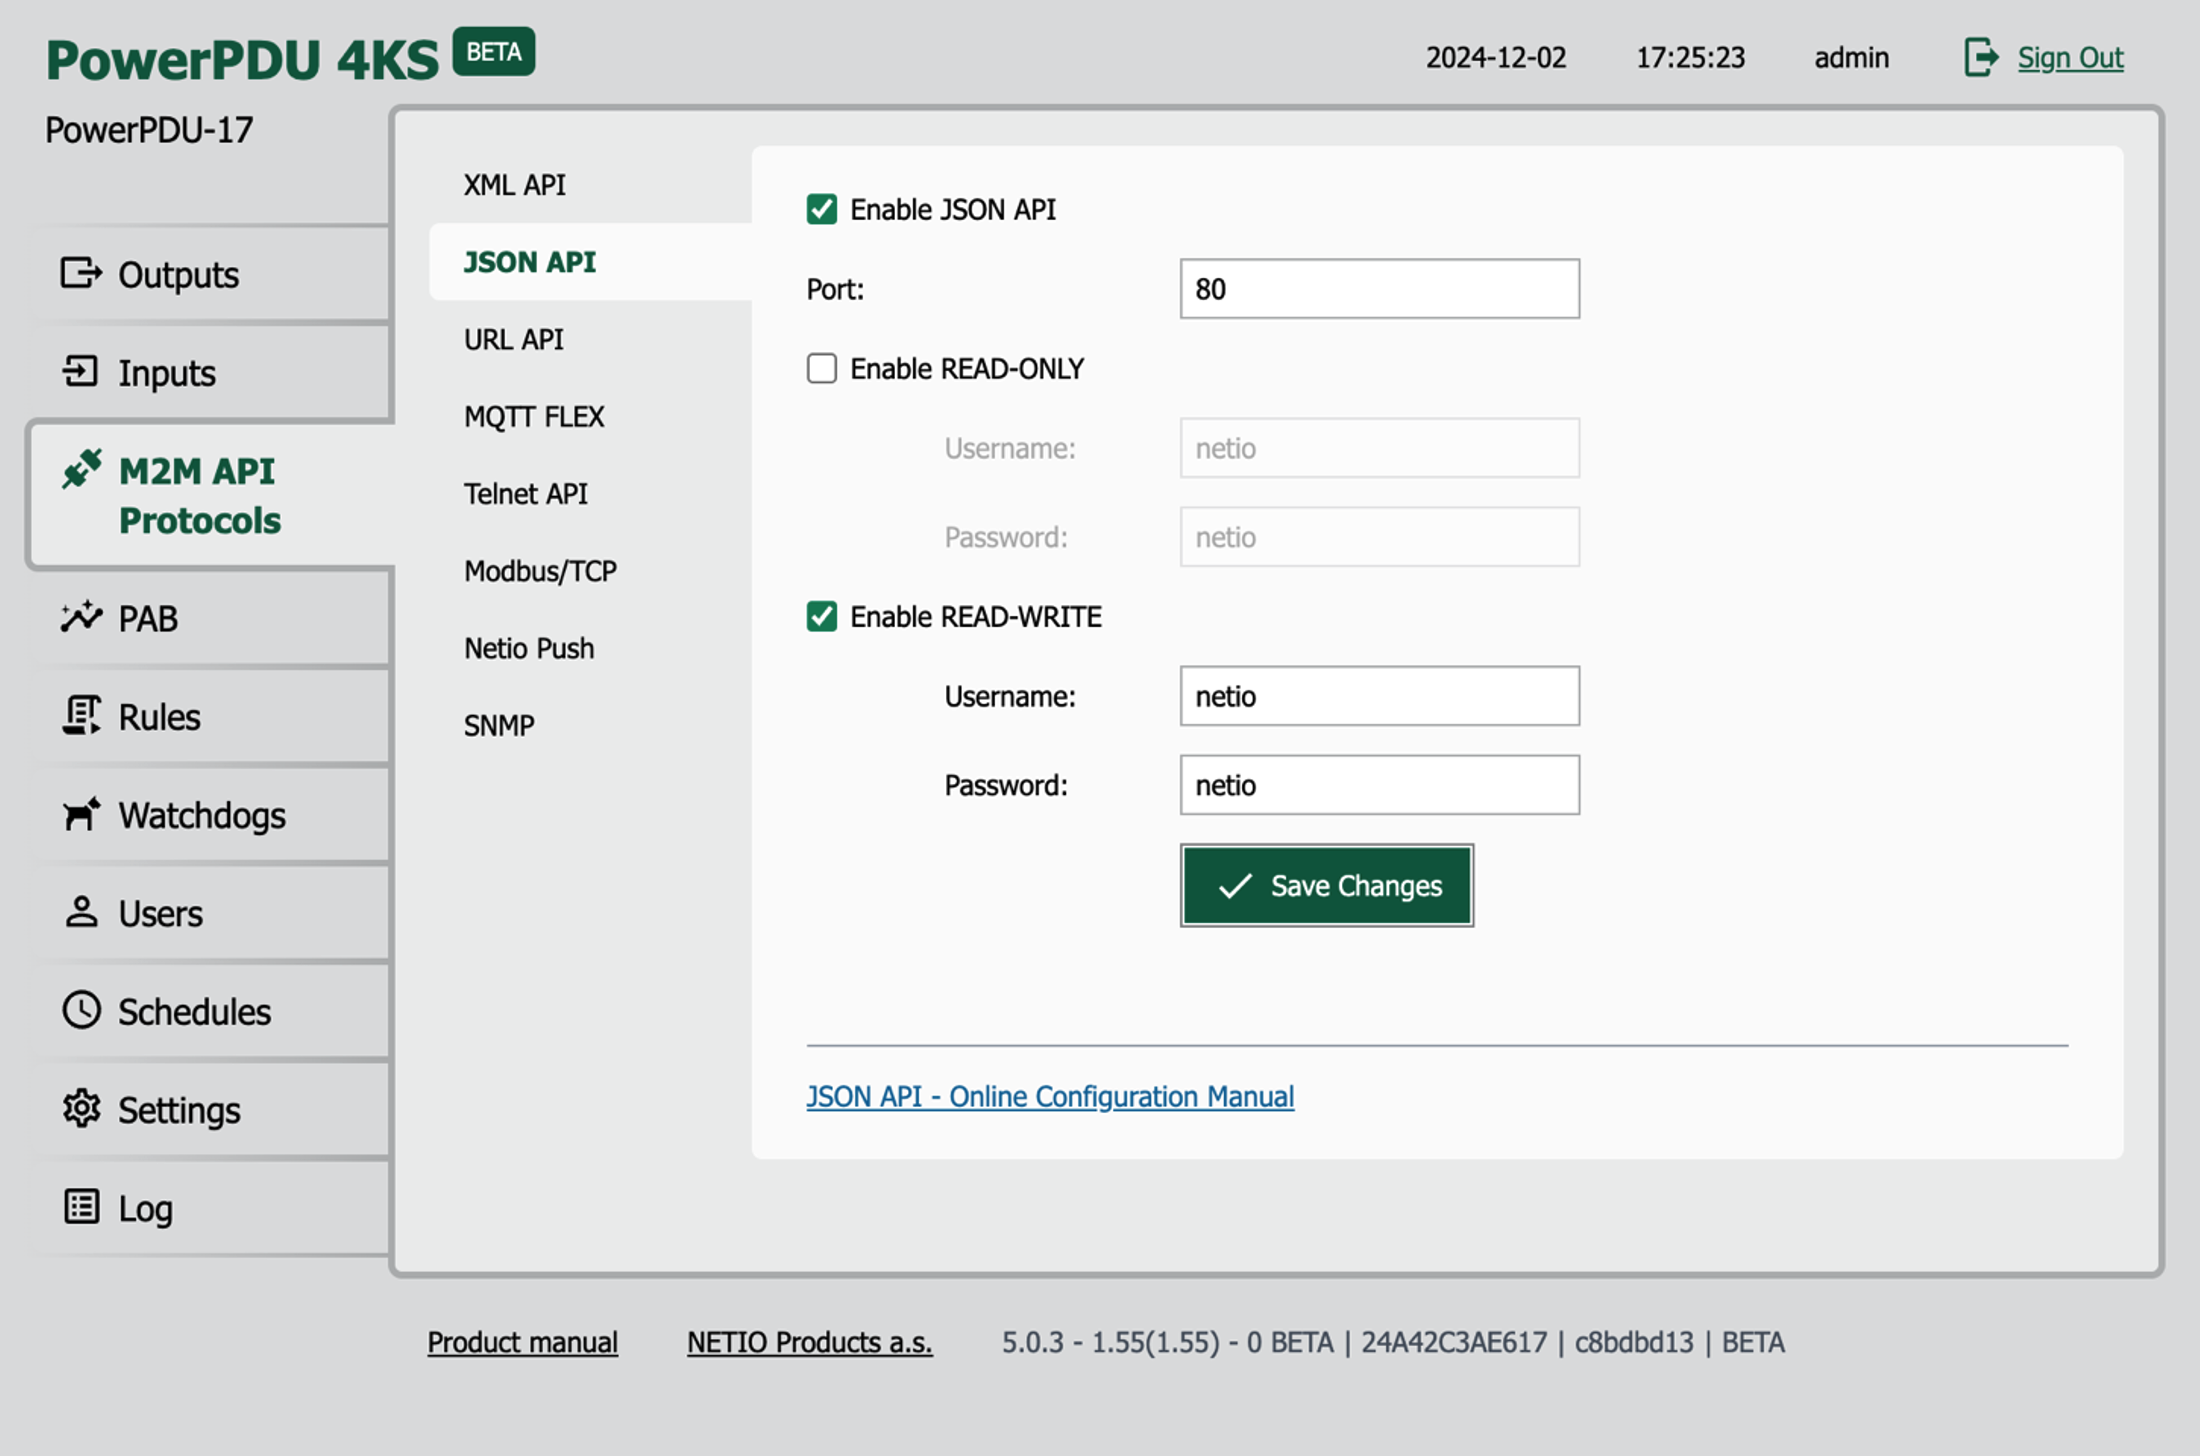Open the XML API tab

pos(515,184)
